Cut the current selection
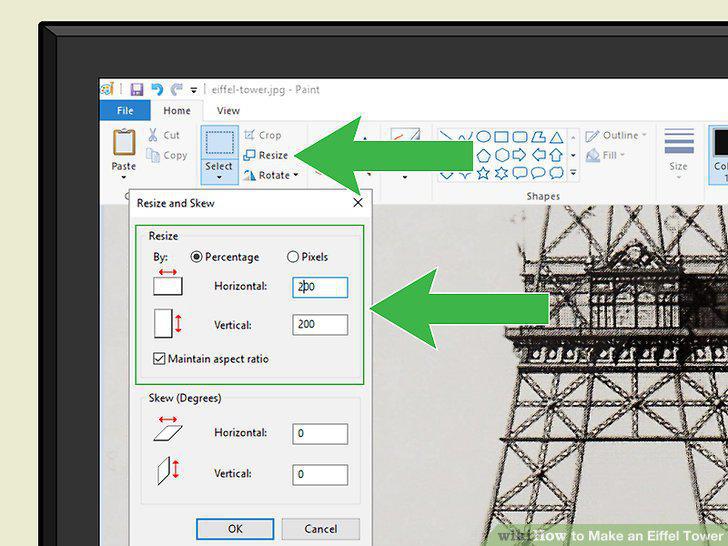Image resolution: width=728 pixels, height=546 pixels. coord(163,135)
